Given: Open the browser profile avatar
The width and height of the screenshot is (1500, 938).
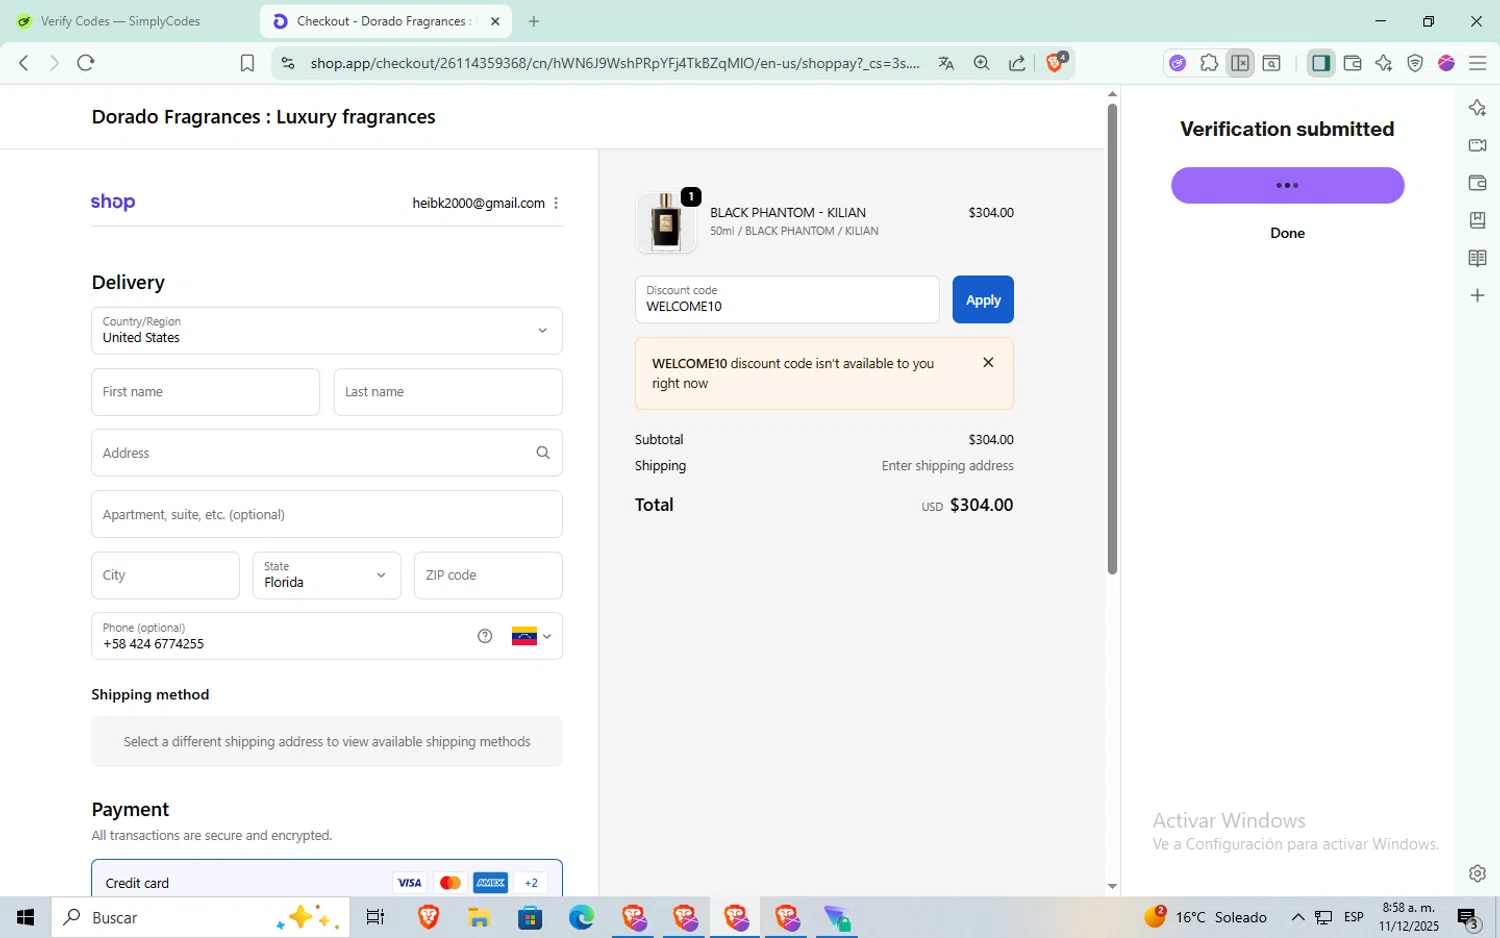Looking at the screenshot, I should tap(1446, 63).
